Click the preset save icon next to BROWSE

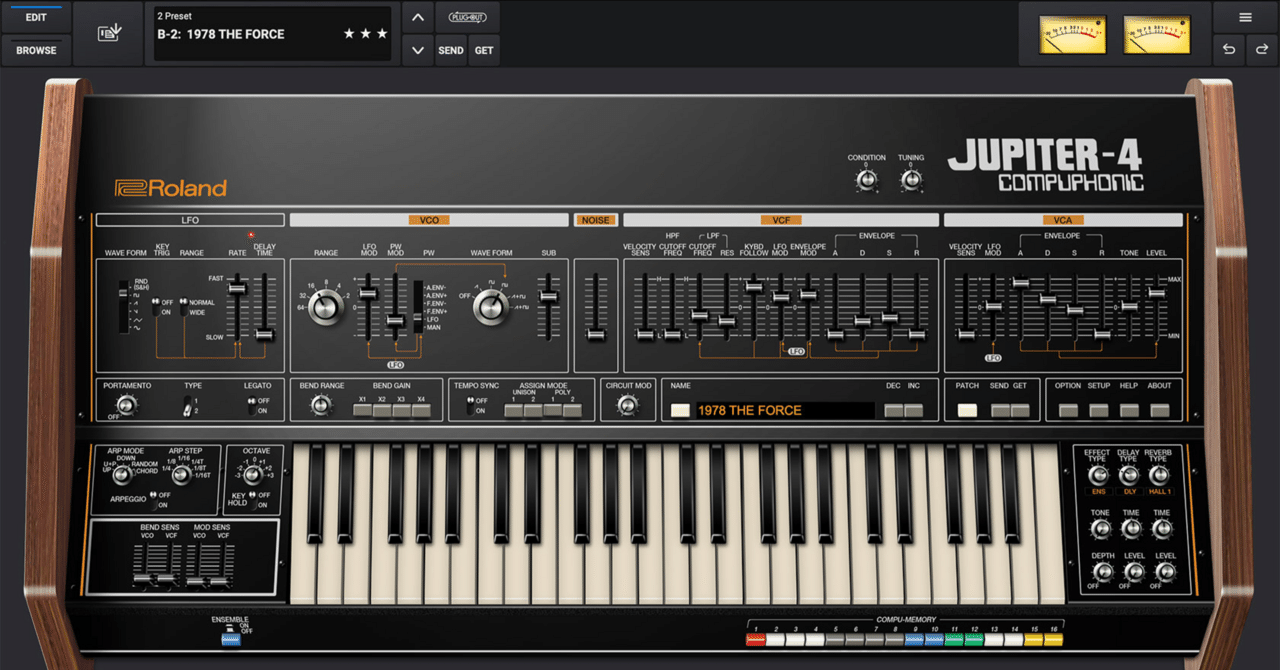click(108, 32)
